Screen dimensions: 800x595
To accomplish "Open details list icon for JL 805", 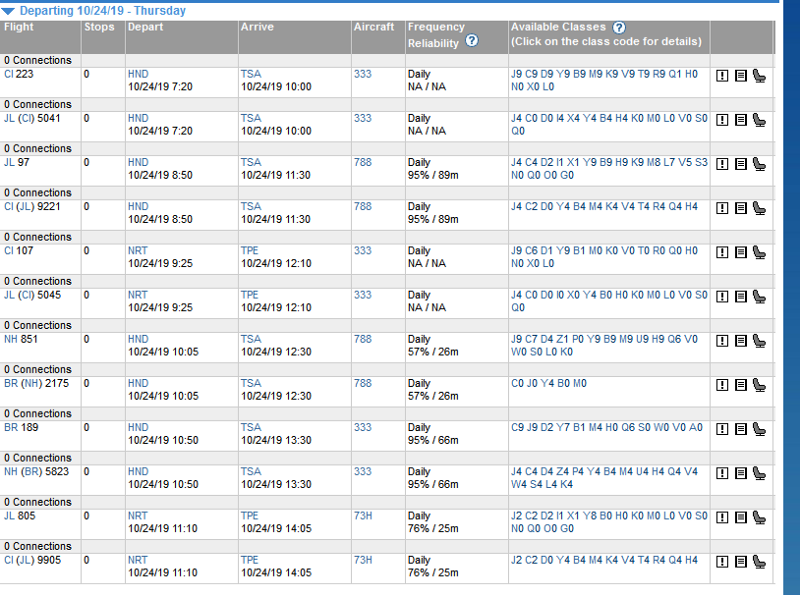I will click(x=741, y=517).
